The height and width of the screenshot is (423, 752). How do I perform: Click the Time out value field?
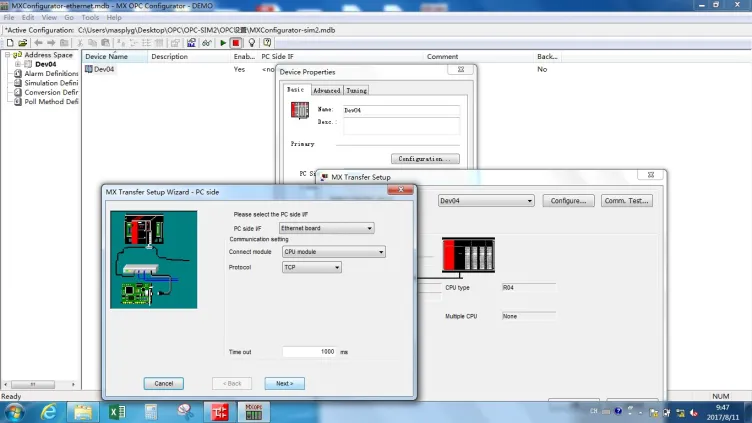click(x=309, y=352)
